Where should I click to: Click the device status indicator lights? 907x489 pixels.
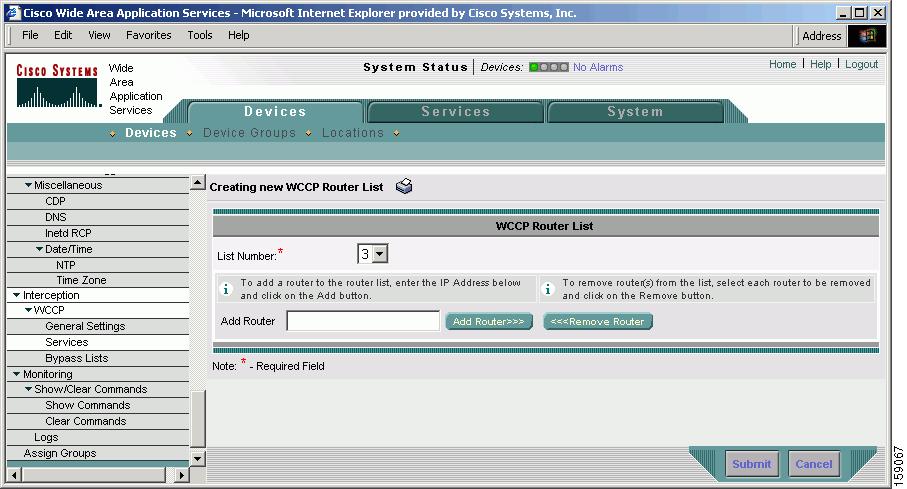coord(548,67)
